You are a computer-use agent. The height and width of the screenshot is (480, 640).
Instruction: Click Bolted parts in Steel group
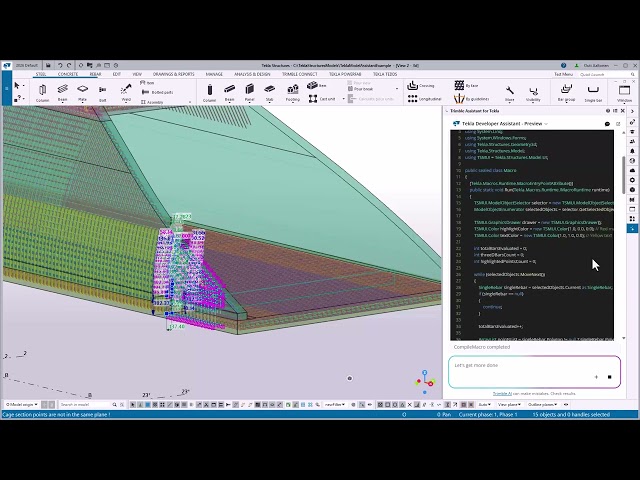(157, 93)
